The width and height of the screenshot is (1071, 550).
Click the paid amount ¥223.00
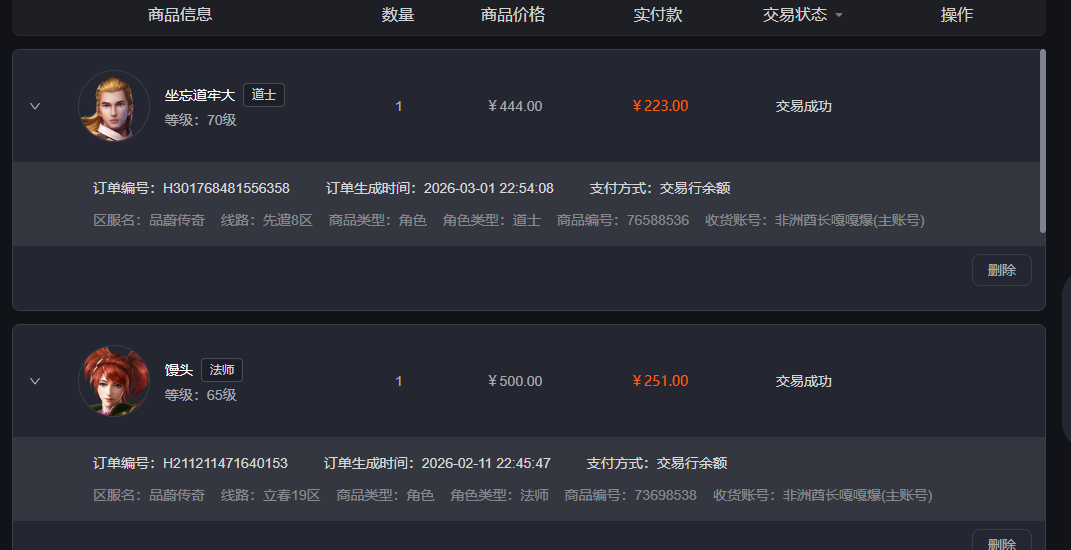(660, 106)
